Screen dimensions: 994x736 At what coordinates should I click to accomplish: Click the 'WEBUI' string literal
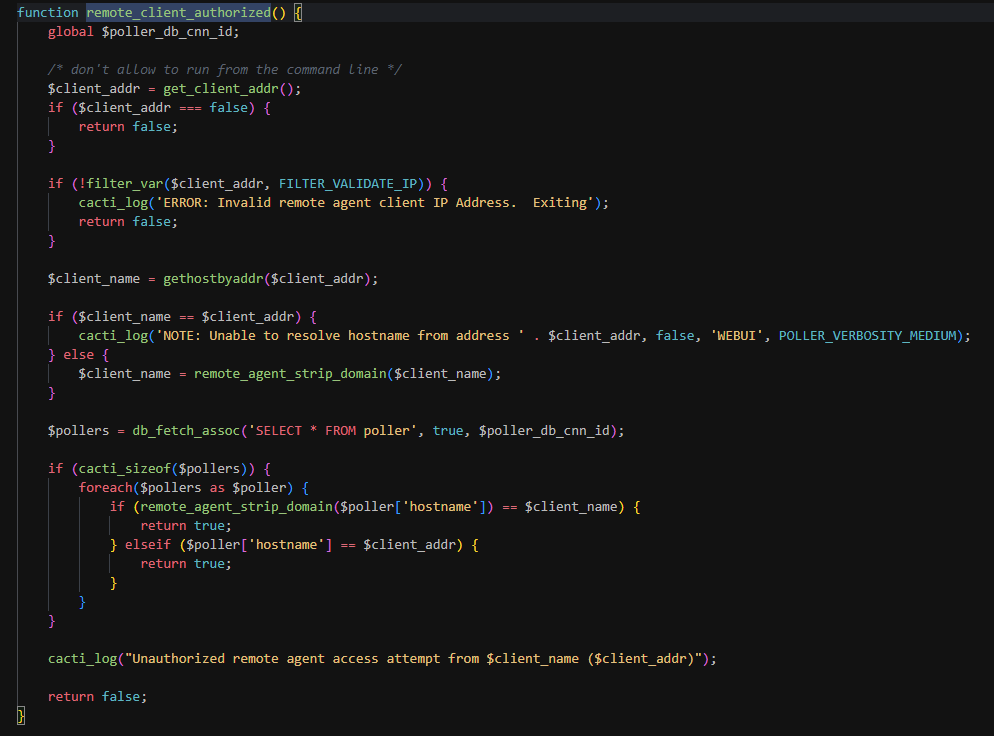click(x=736, y=336)
